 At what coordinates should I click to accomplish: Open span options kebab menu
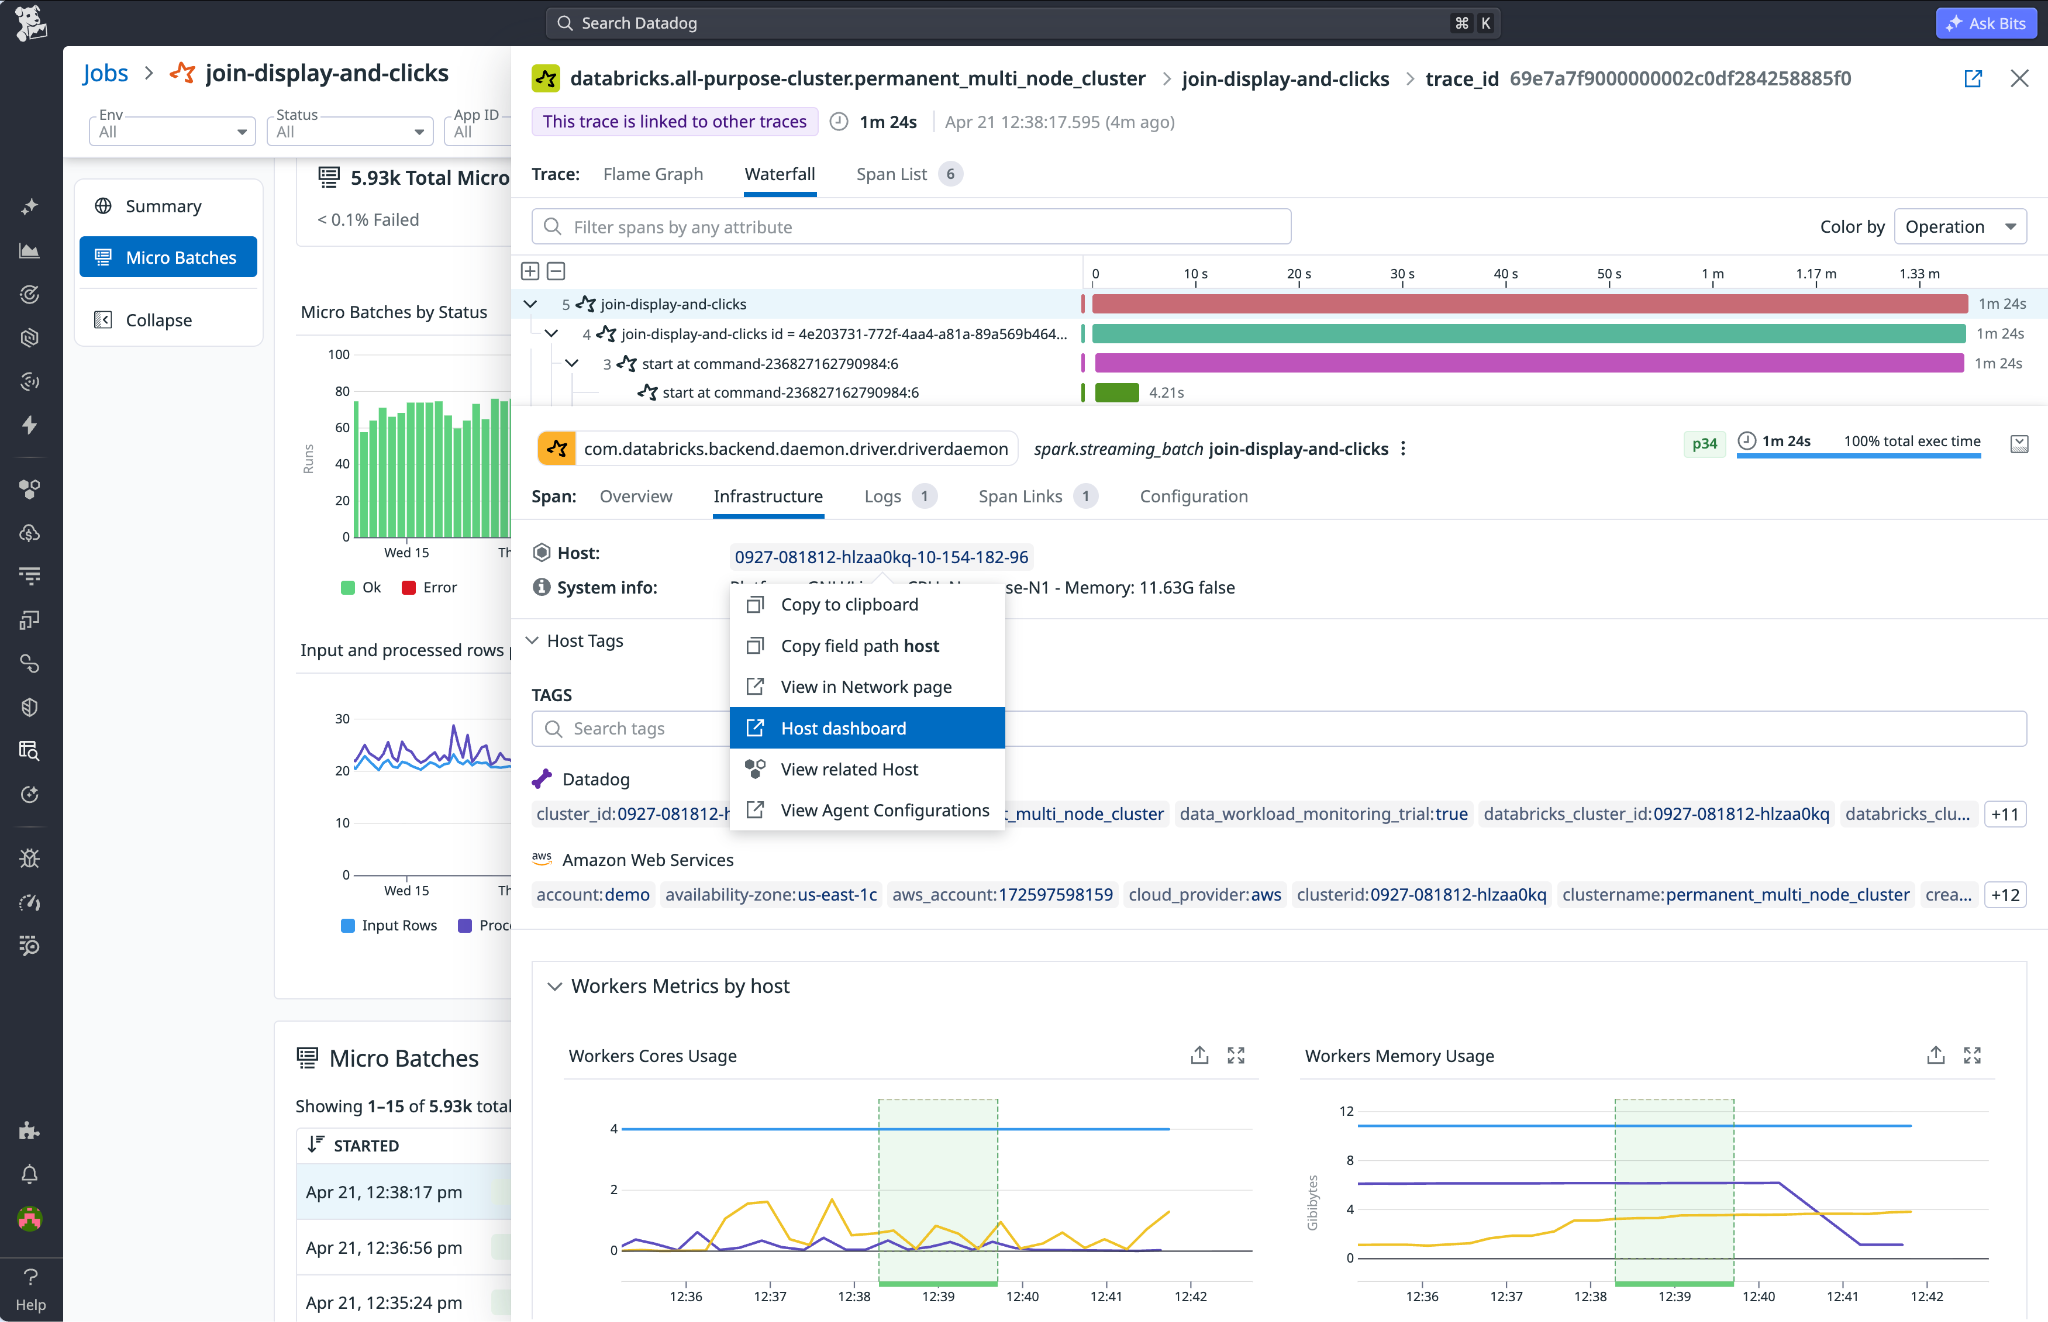[x=1404, y=449]
